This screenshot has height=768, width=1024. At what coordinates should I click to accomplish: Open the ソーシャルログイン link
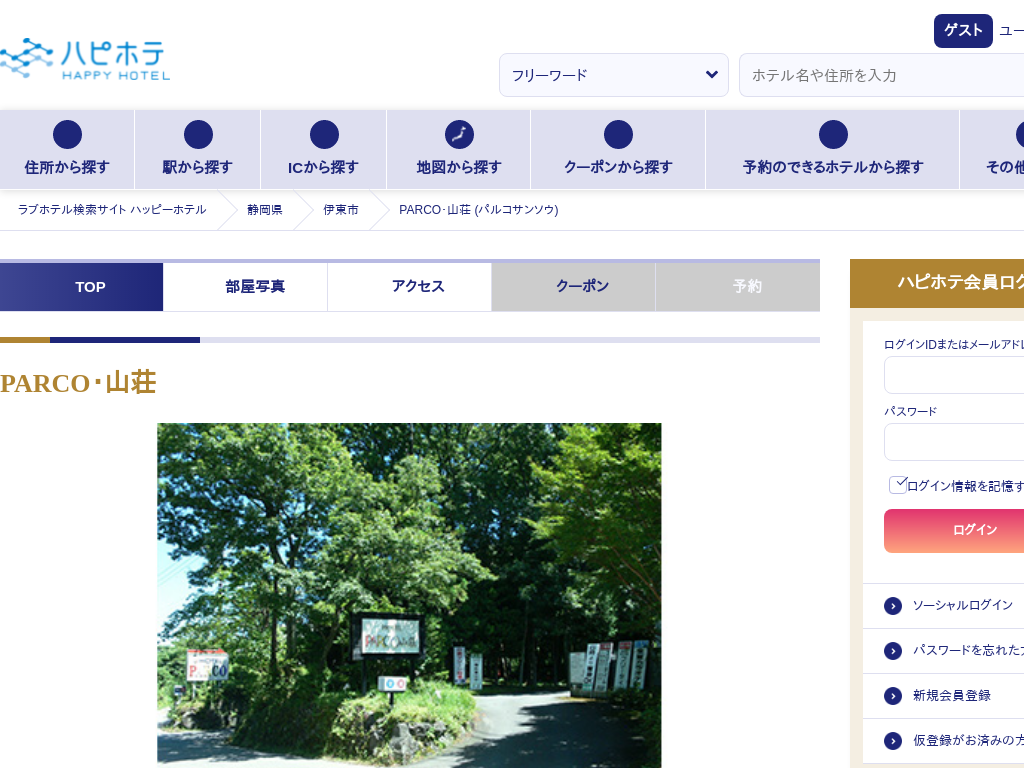click(963, 605)
